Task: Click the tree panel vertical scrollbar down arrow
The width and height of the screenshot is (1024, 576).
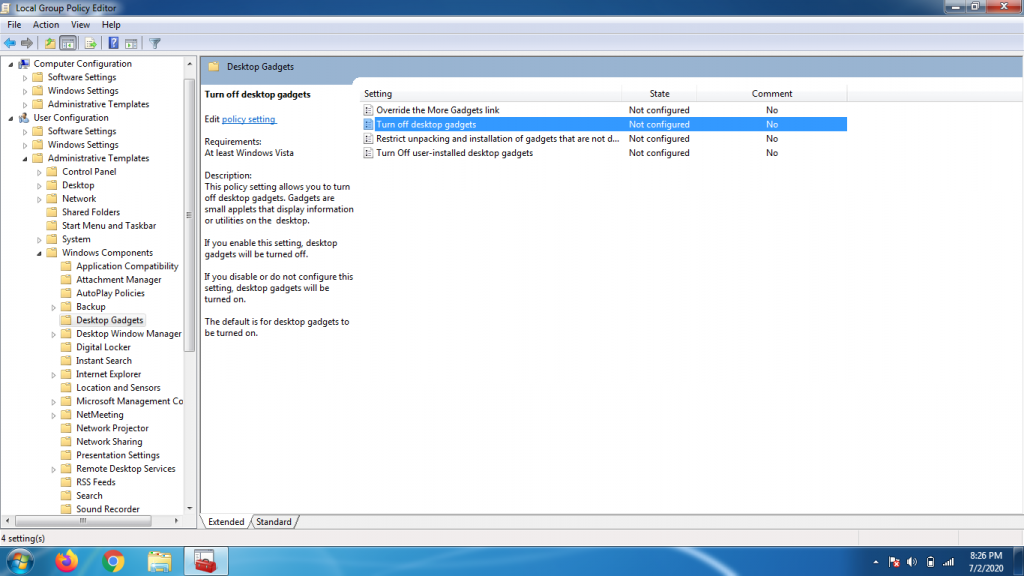Action: pos(190,509)
